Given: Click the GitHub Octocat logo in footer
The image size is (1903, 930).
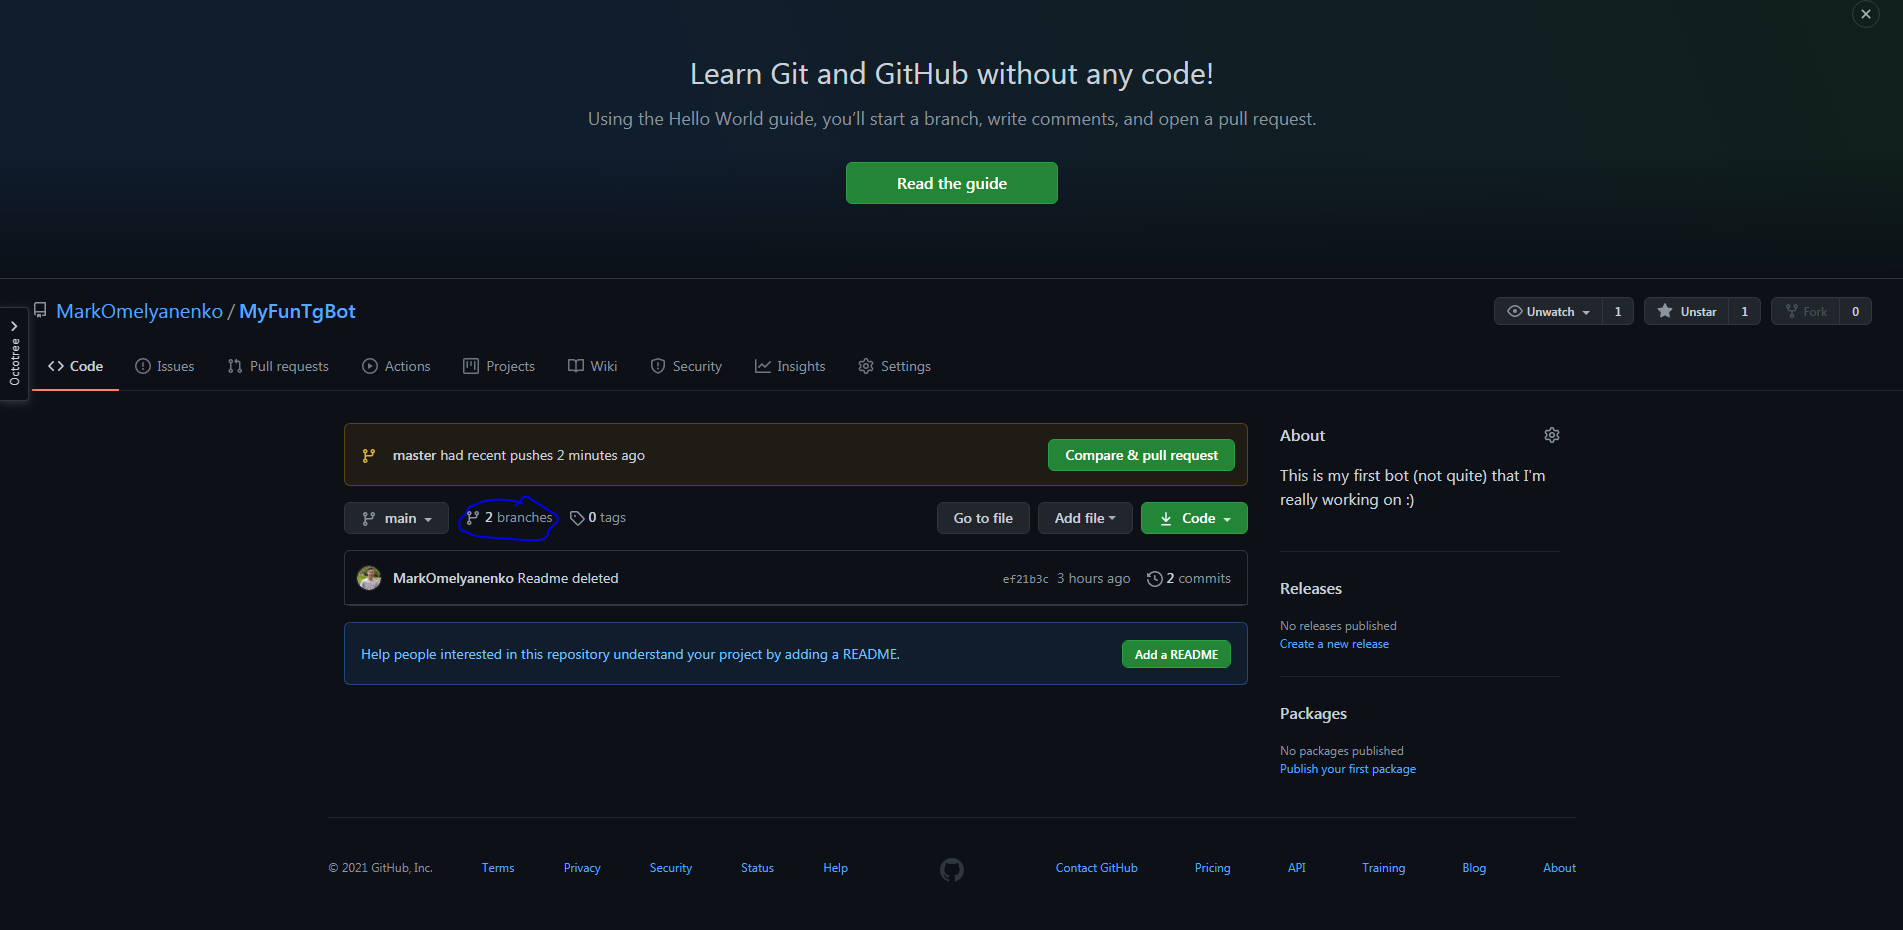Looking at the screenshot, I should point(952,870).
